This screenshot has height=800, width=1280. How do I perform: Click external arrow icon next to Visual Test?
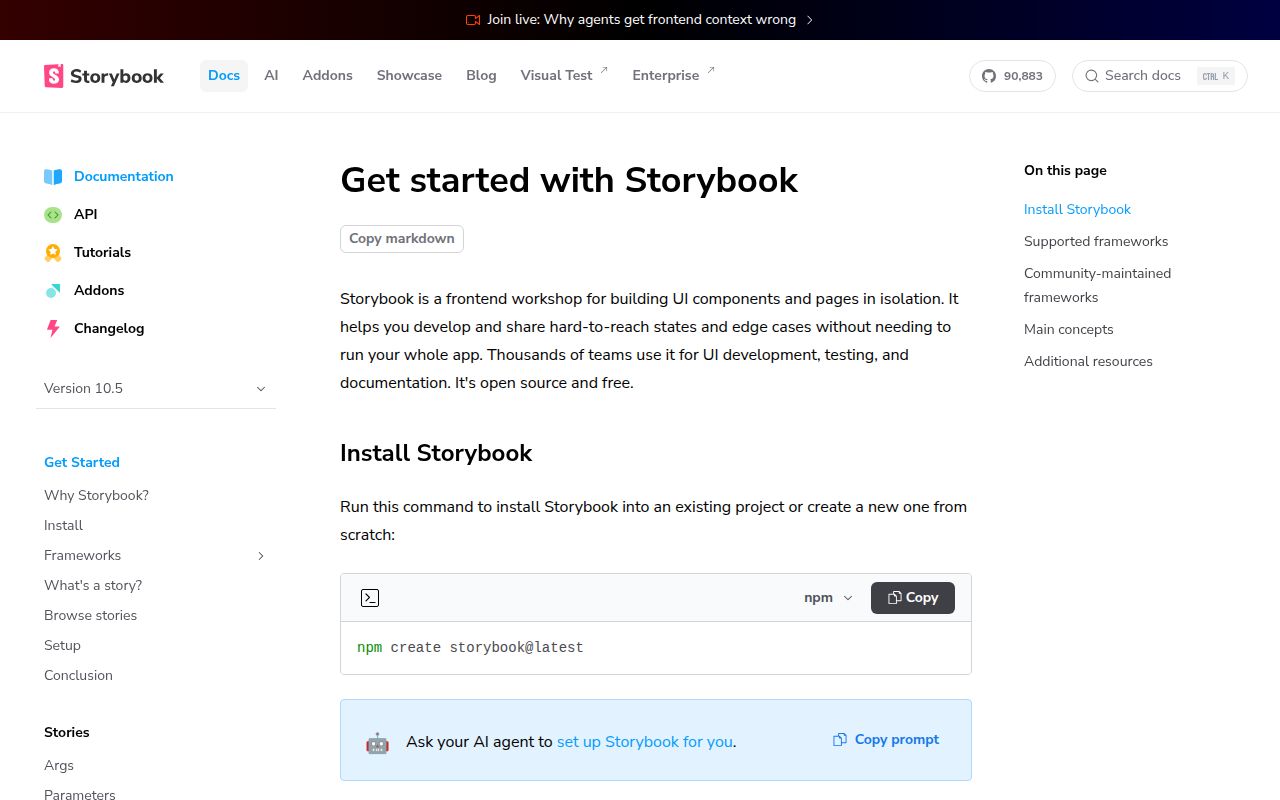604,71
